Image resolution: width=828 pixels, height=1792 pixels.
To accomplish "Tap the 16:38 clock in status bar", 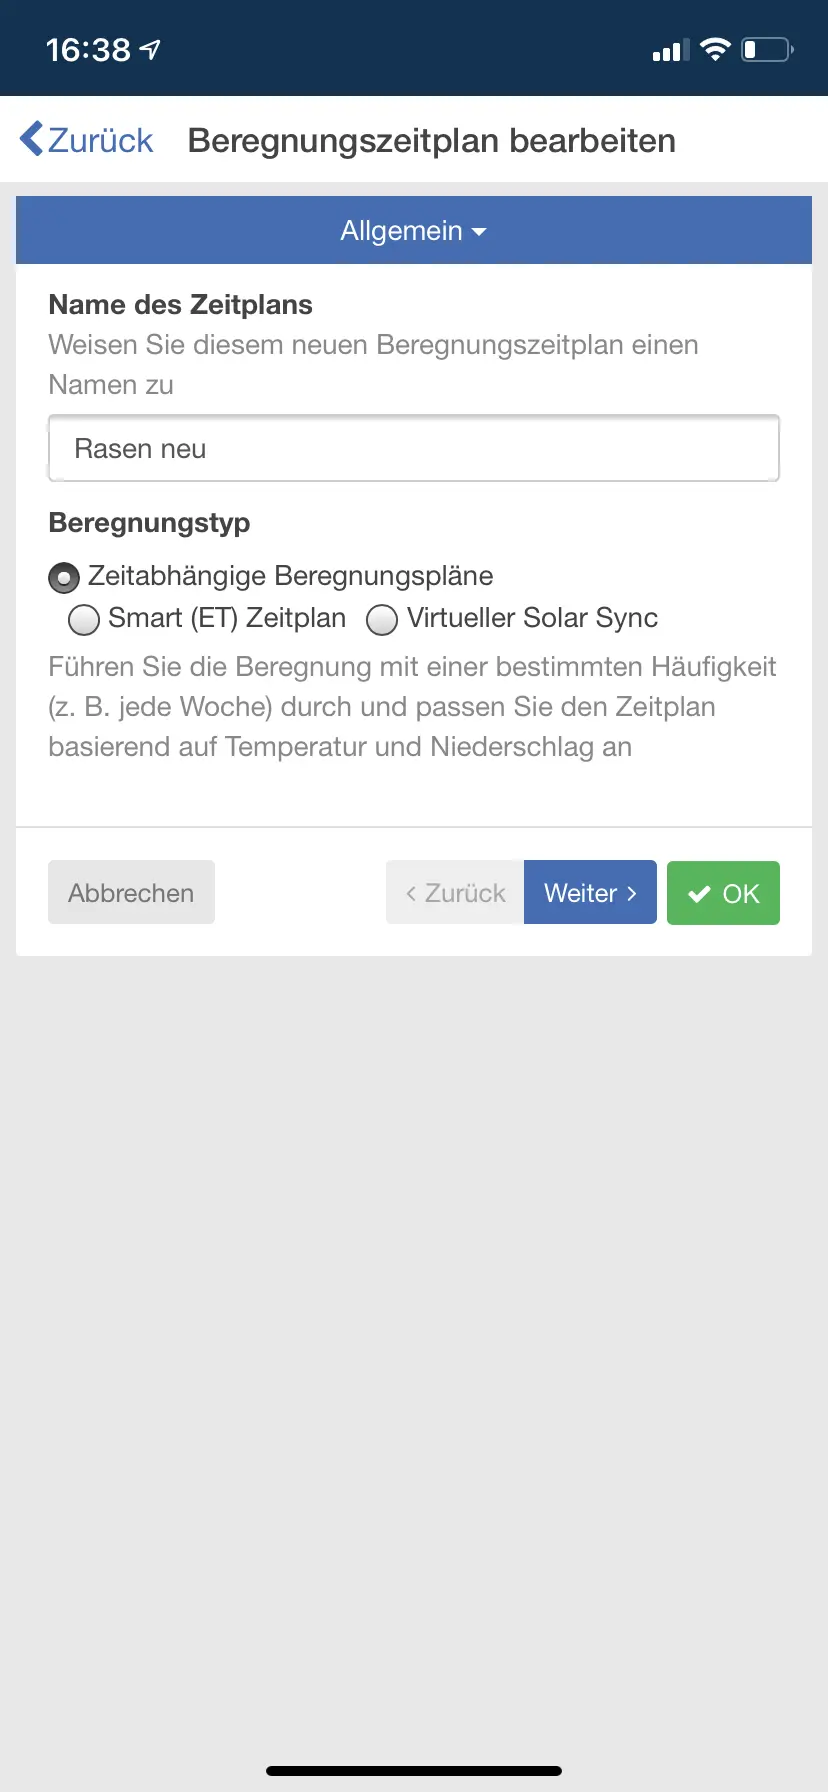I will coord(88,49).
